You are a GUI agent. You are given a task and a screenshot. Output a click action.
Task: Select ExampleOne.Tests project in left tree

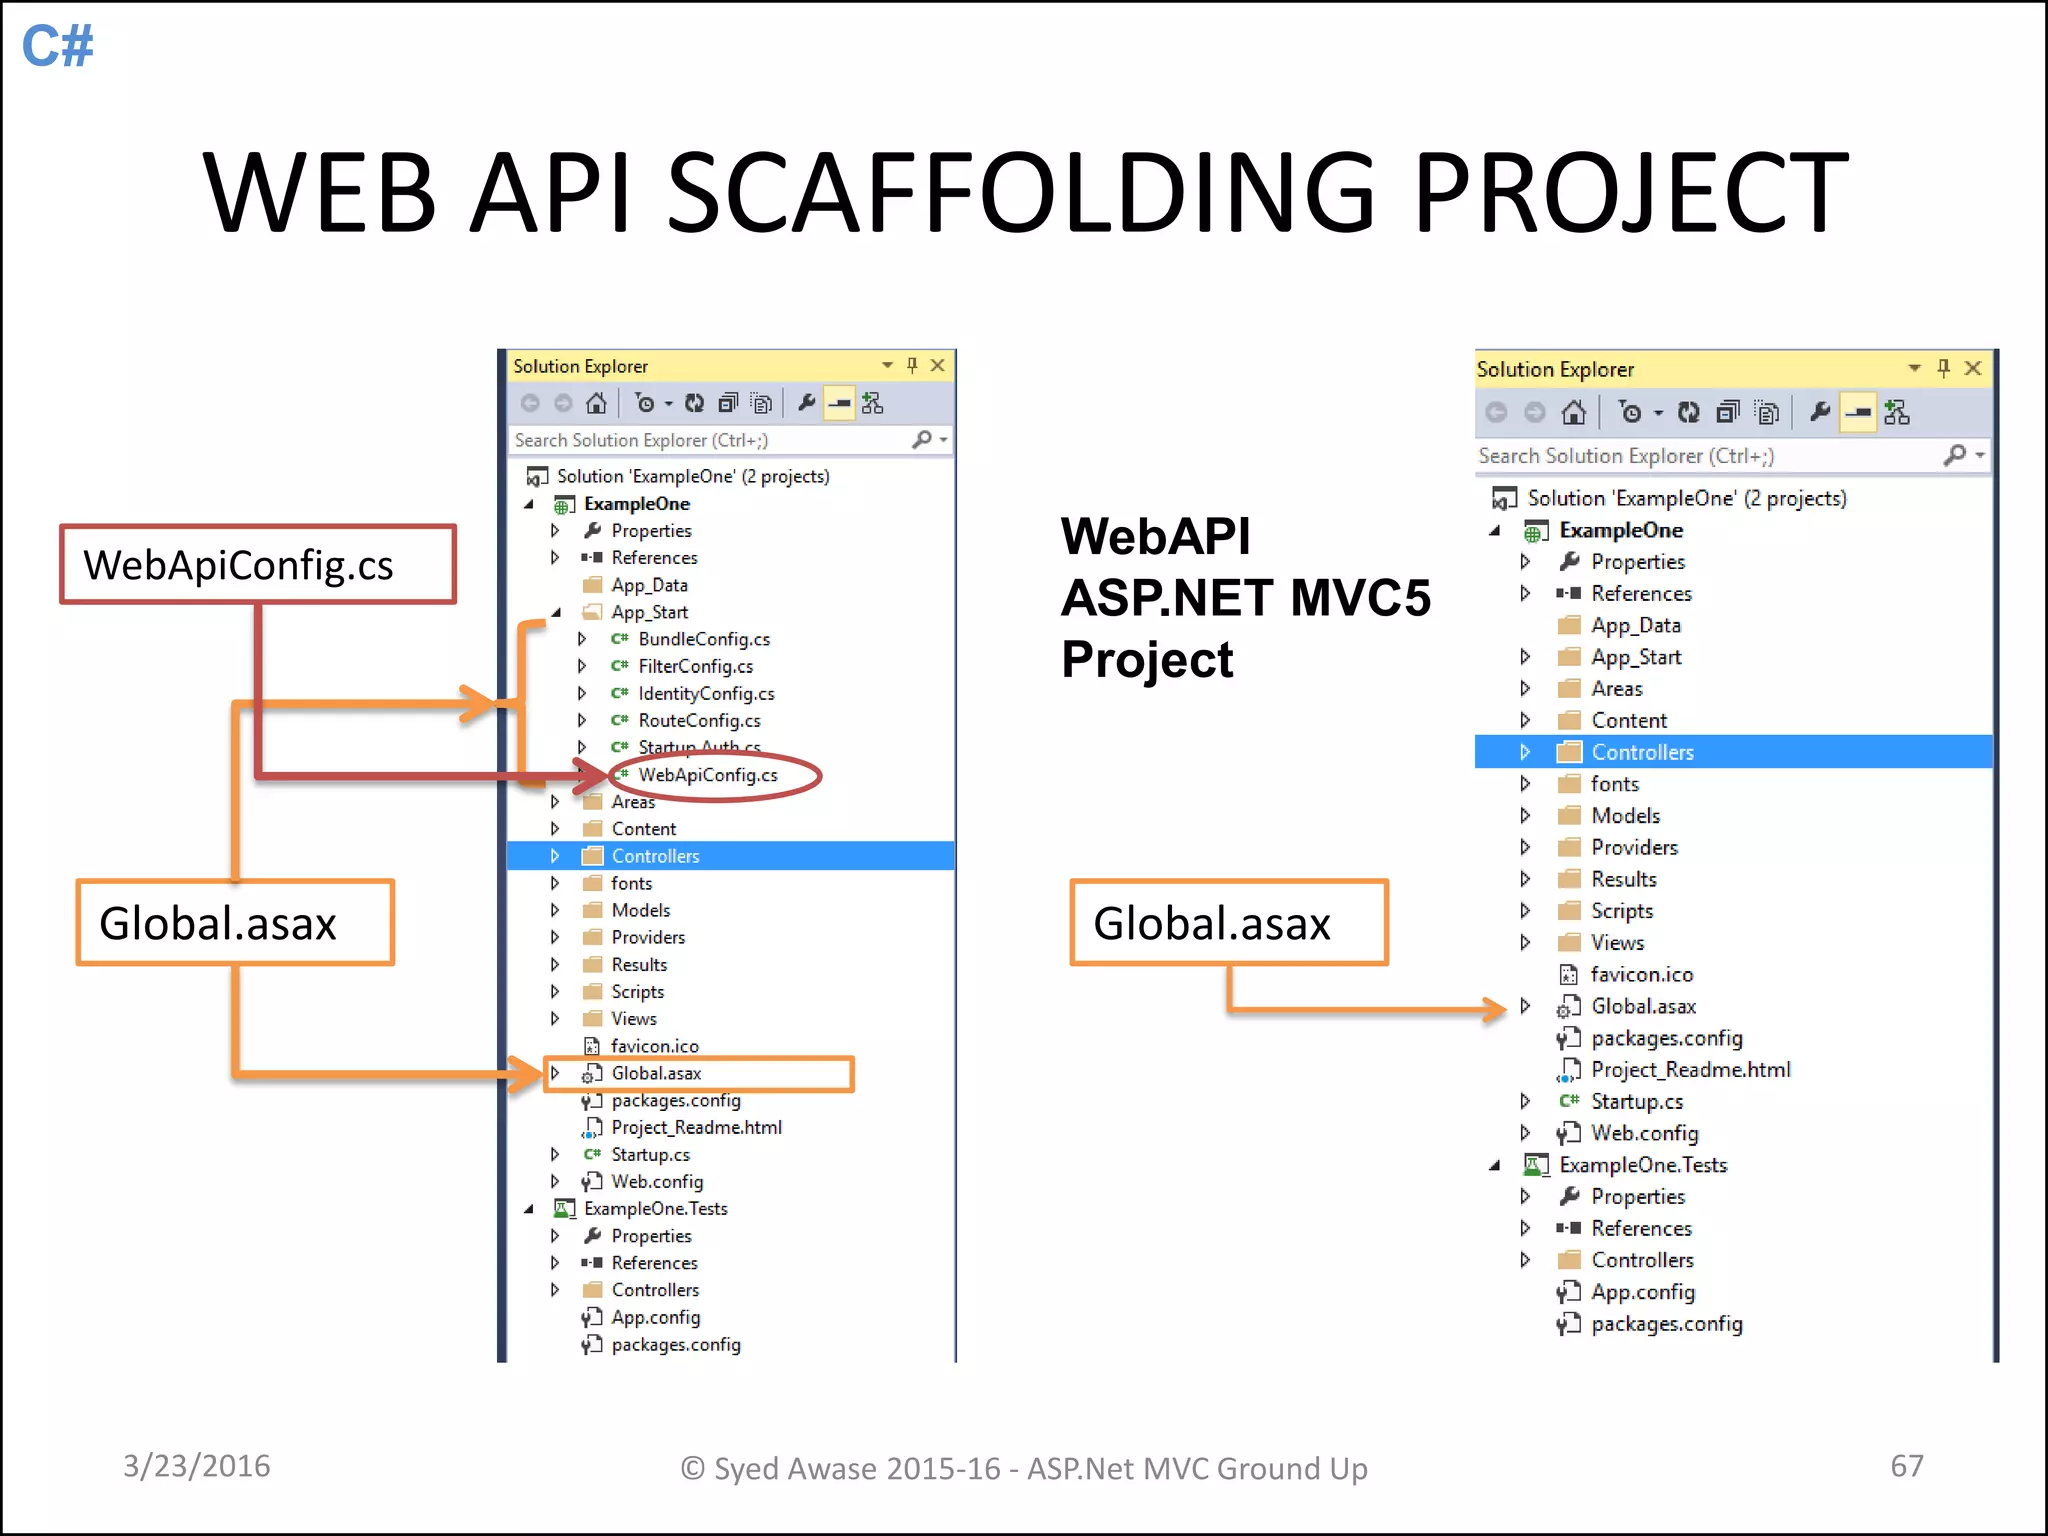point(656,1209)
